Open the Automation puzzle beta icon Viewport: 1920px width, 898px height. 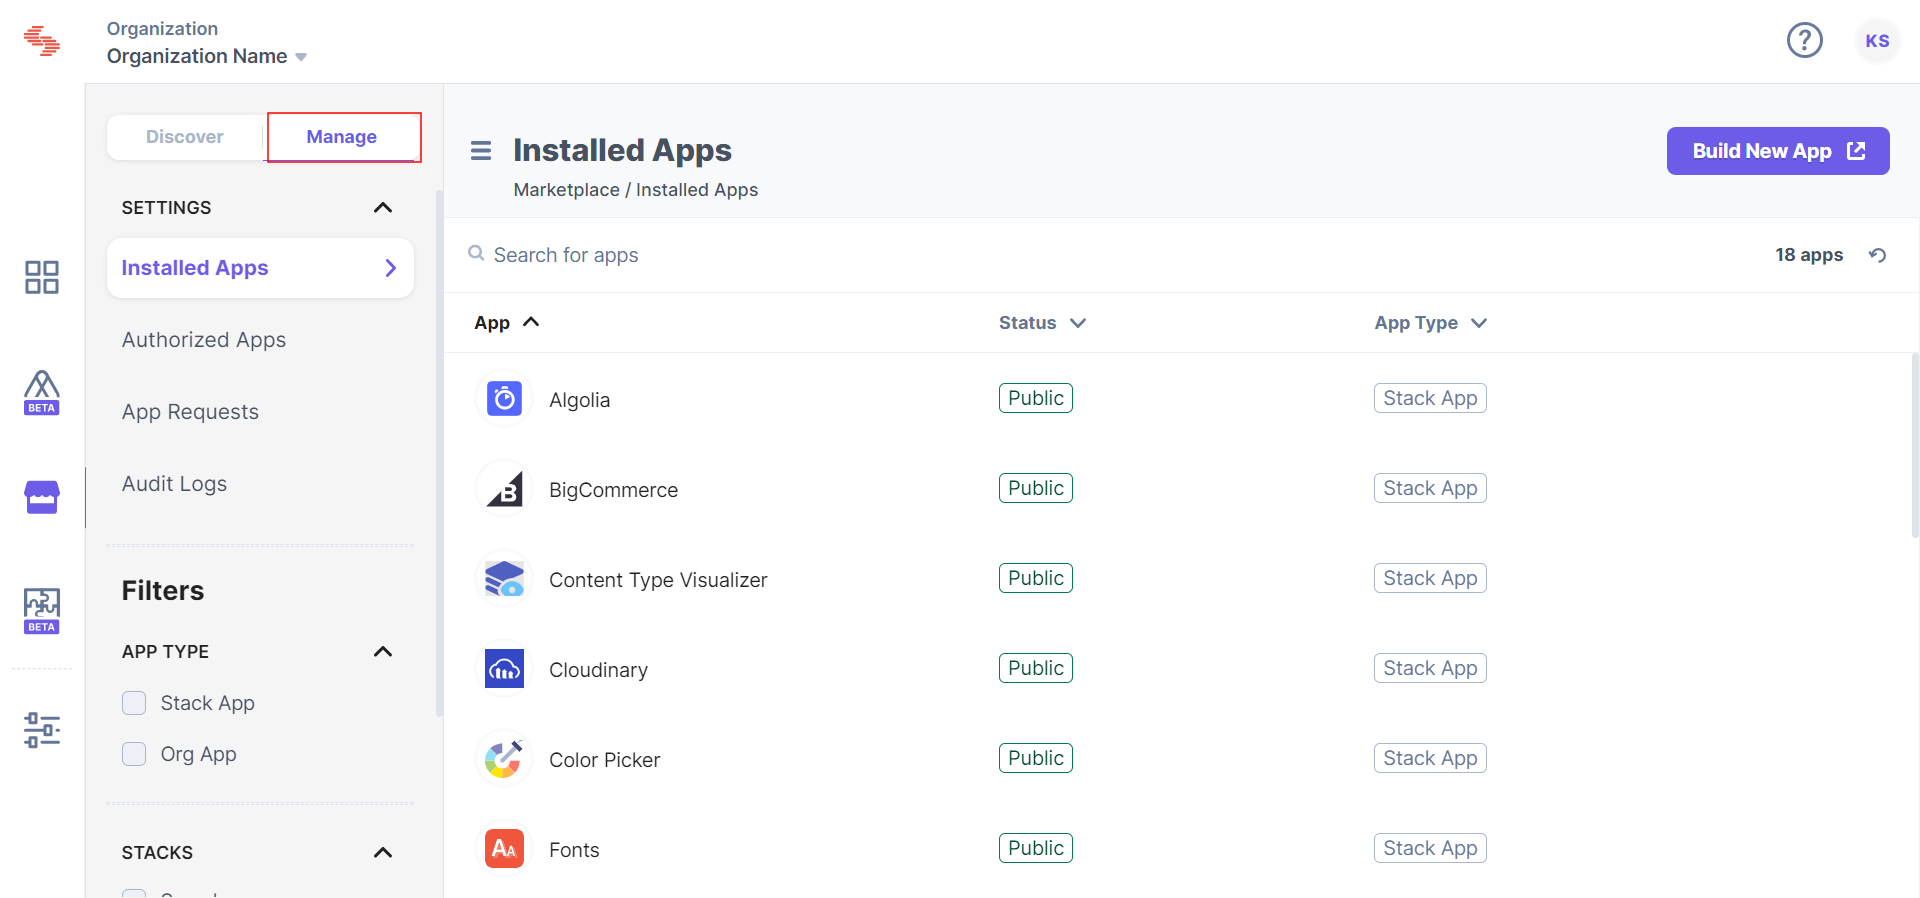(x=42, y=611)
